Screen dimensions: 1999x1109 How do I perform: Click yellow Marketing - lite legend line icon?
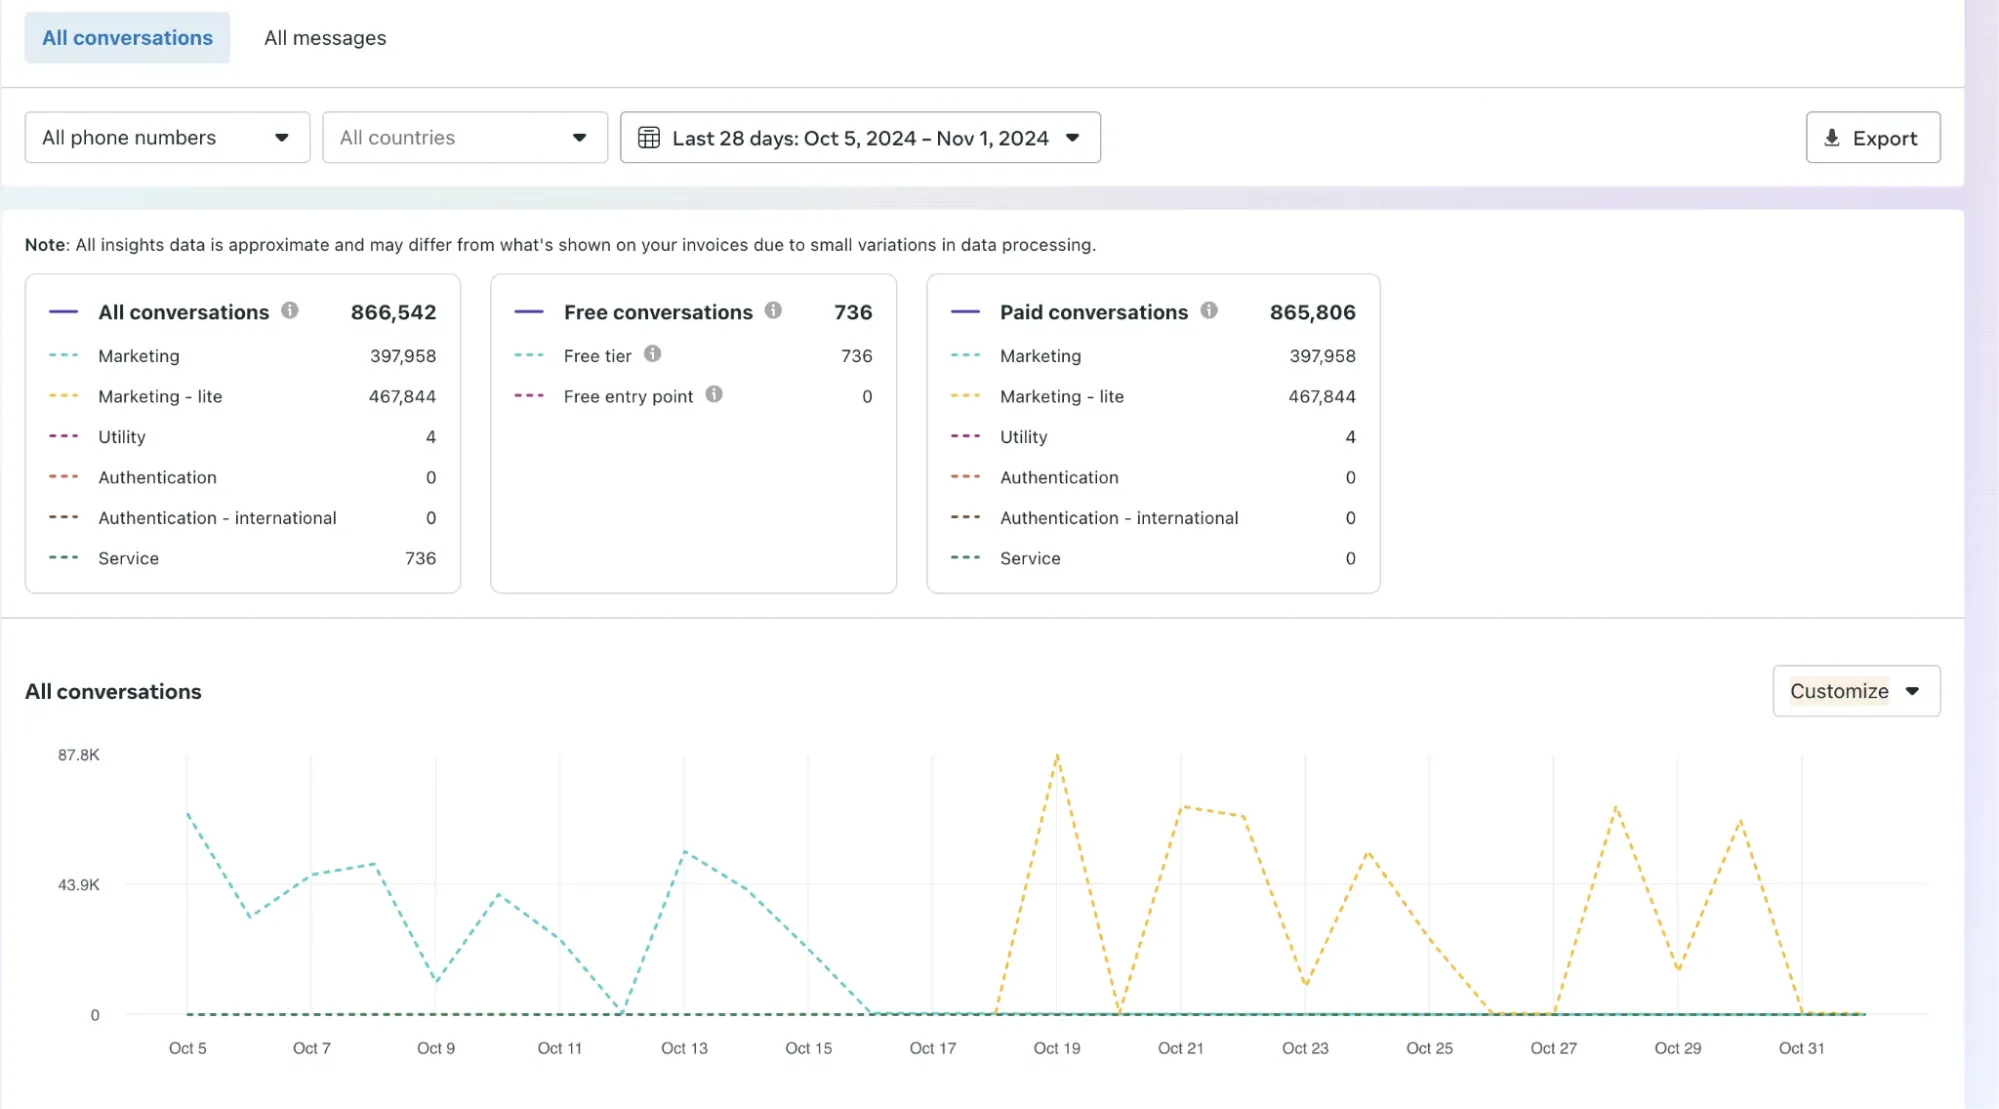click(x=64, y=397)
